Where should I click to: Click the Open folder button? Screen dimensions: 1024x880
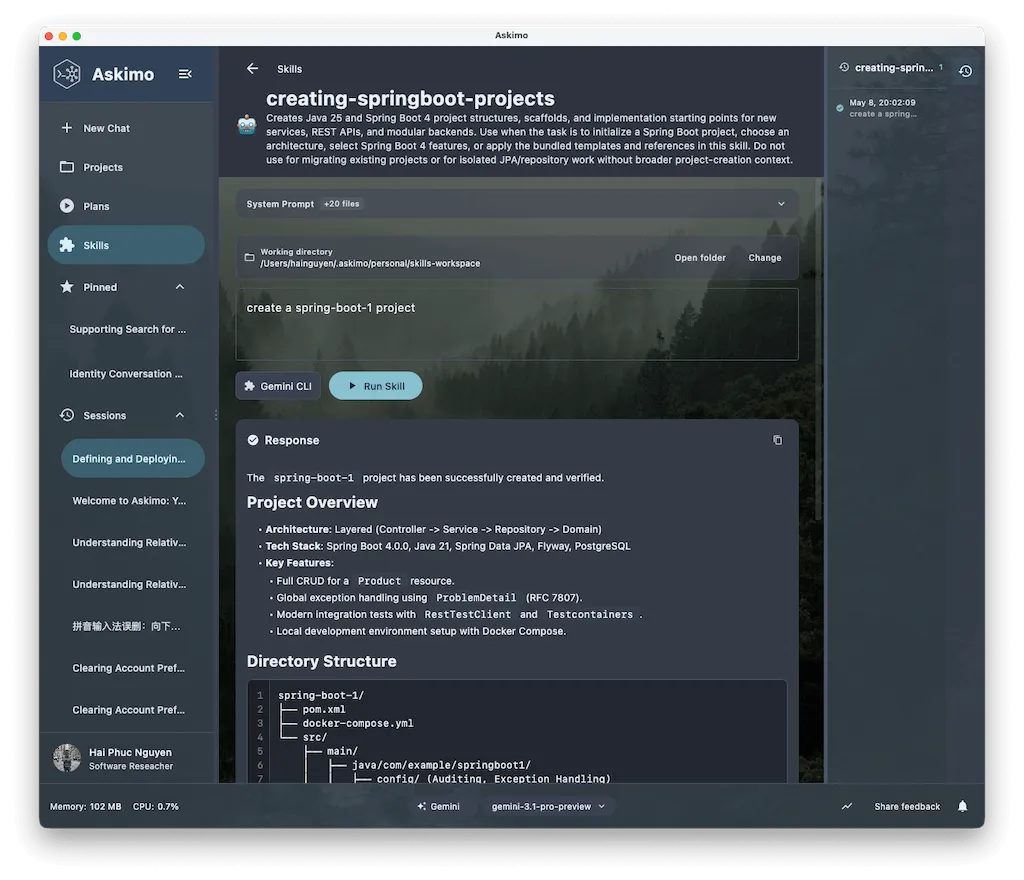(x=699, y=257)
